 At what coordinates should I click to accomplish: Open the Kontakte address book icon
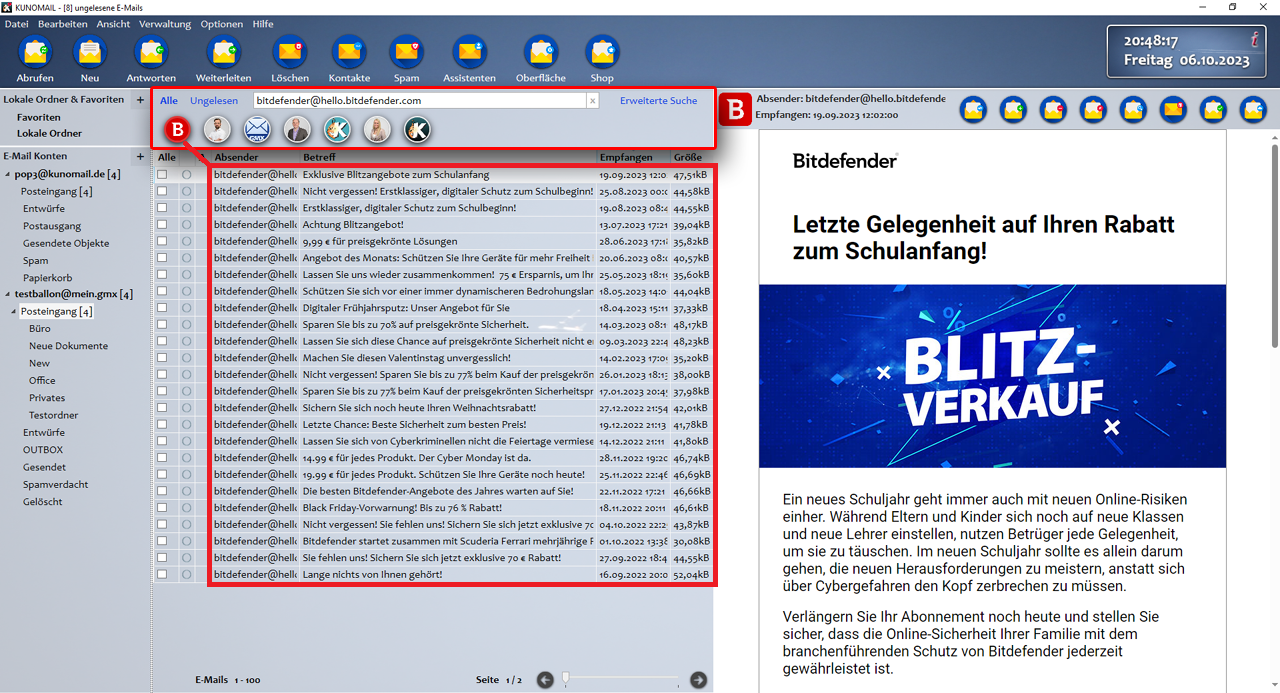point(349,51)
